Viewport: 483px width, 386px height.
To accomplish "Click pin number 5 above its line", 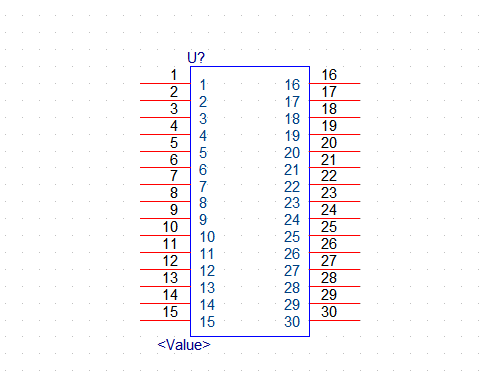I will tap(174, 143).
